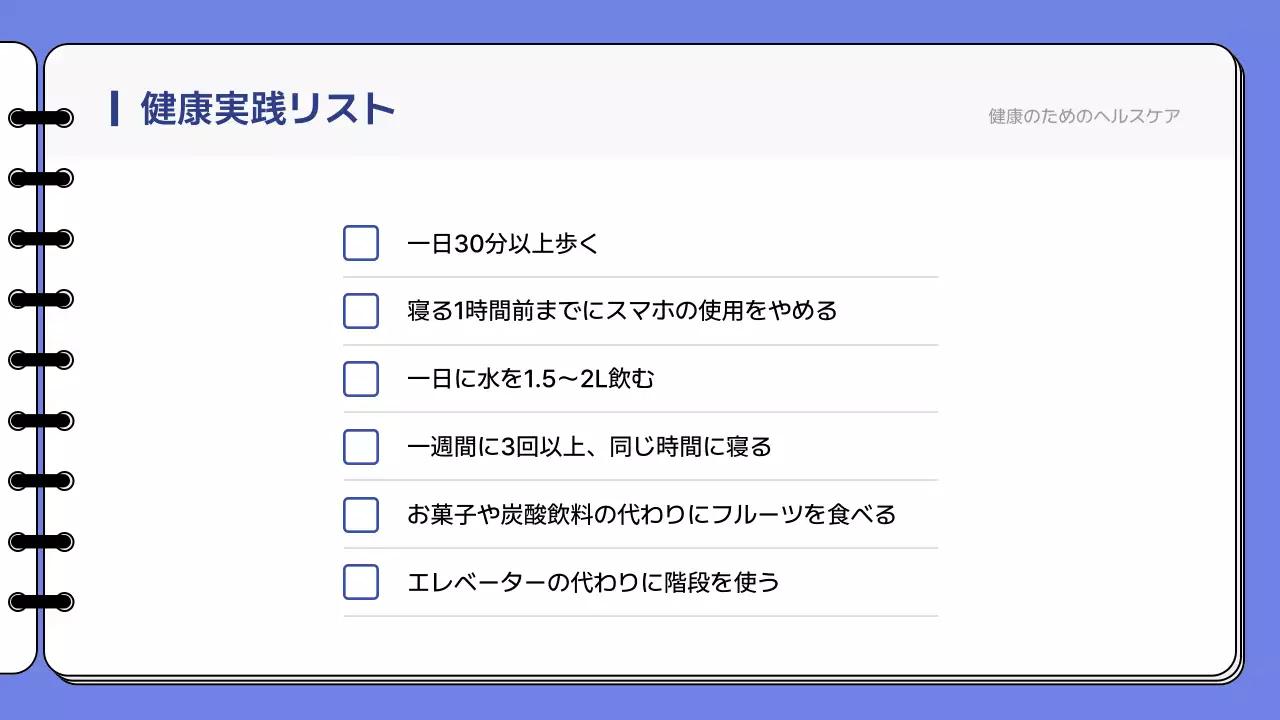Select the お菓子や炭酸飲料の代わりにフルーツを食べる text
The height and width of the screenshot is (720, 1280).
point(651,515)
